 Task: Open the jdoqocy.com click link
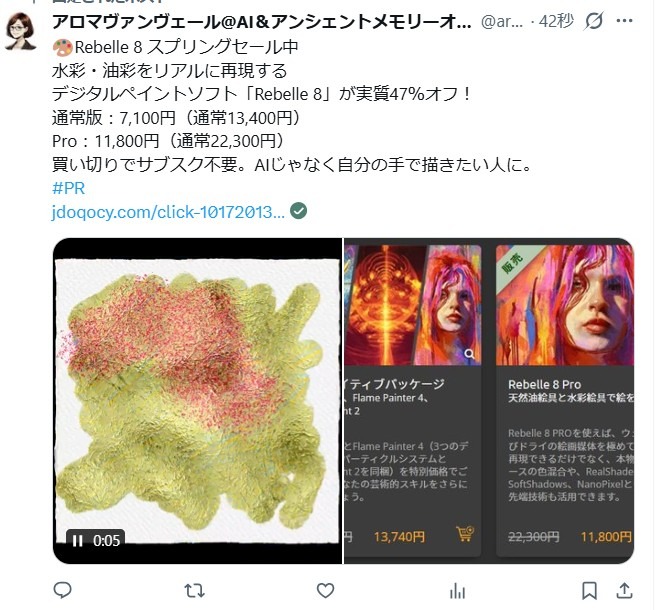(168, 212)
